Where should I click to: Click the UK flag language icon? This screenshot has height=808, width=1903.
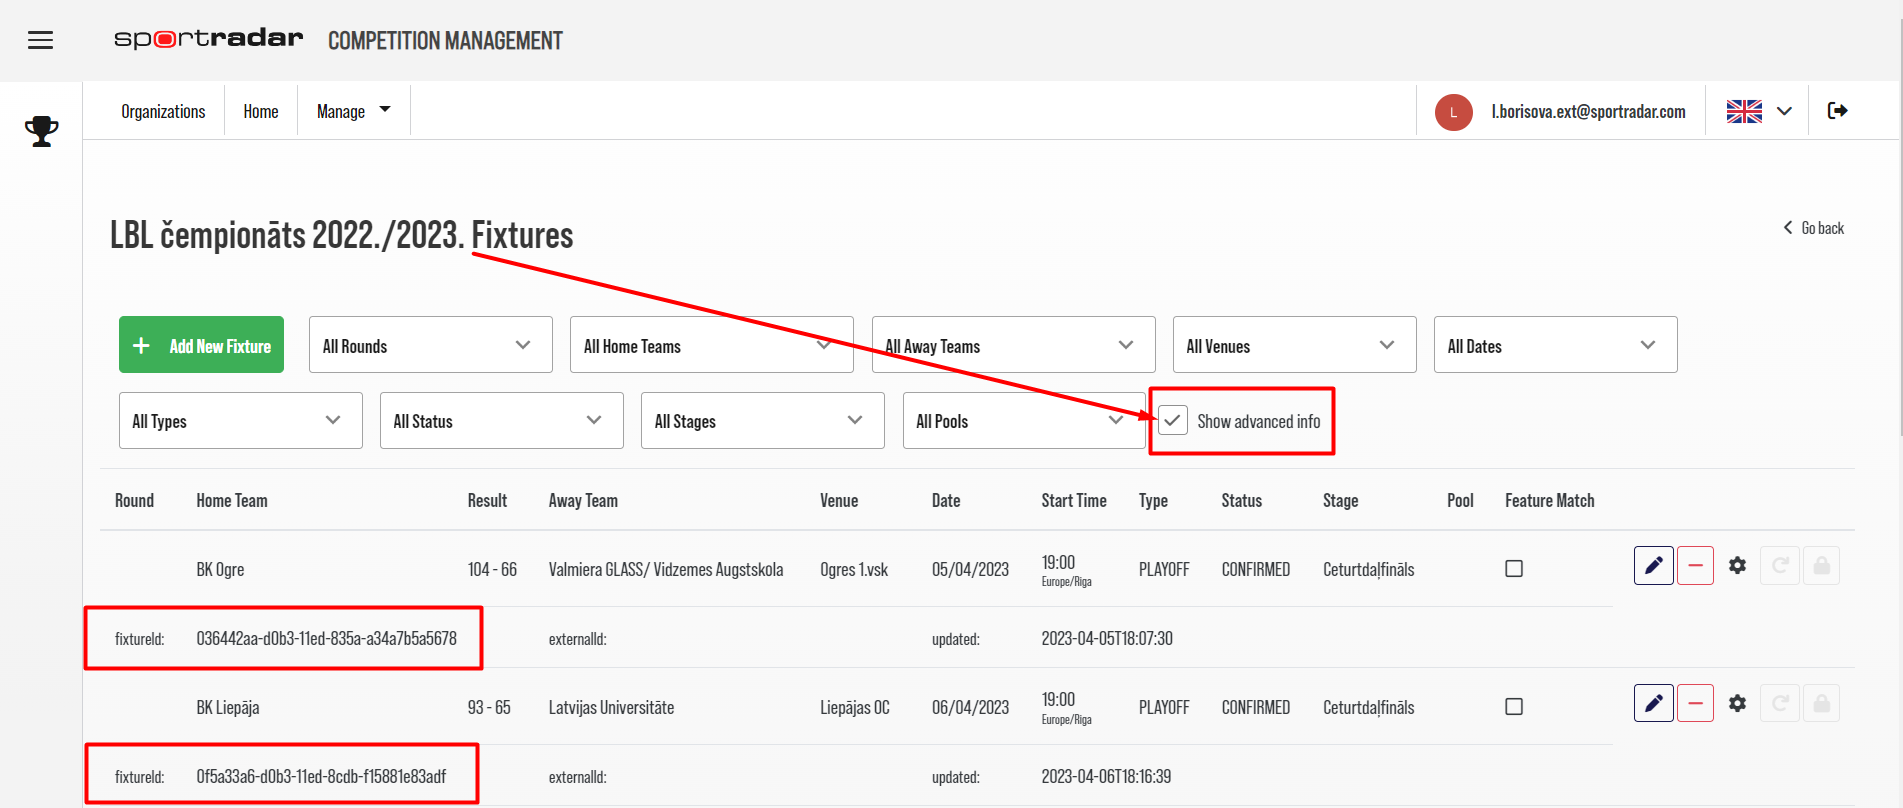click(1744, 111)
